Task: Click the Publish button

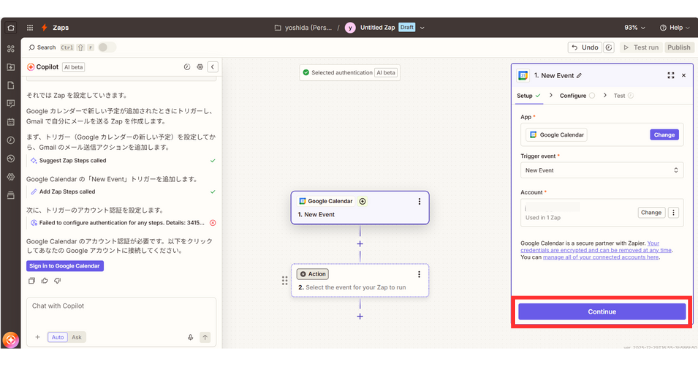Action: tap(678, 47)
